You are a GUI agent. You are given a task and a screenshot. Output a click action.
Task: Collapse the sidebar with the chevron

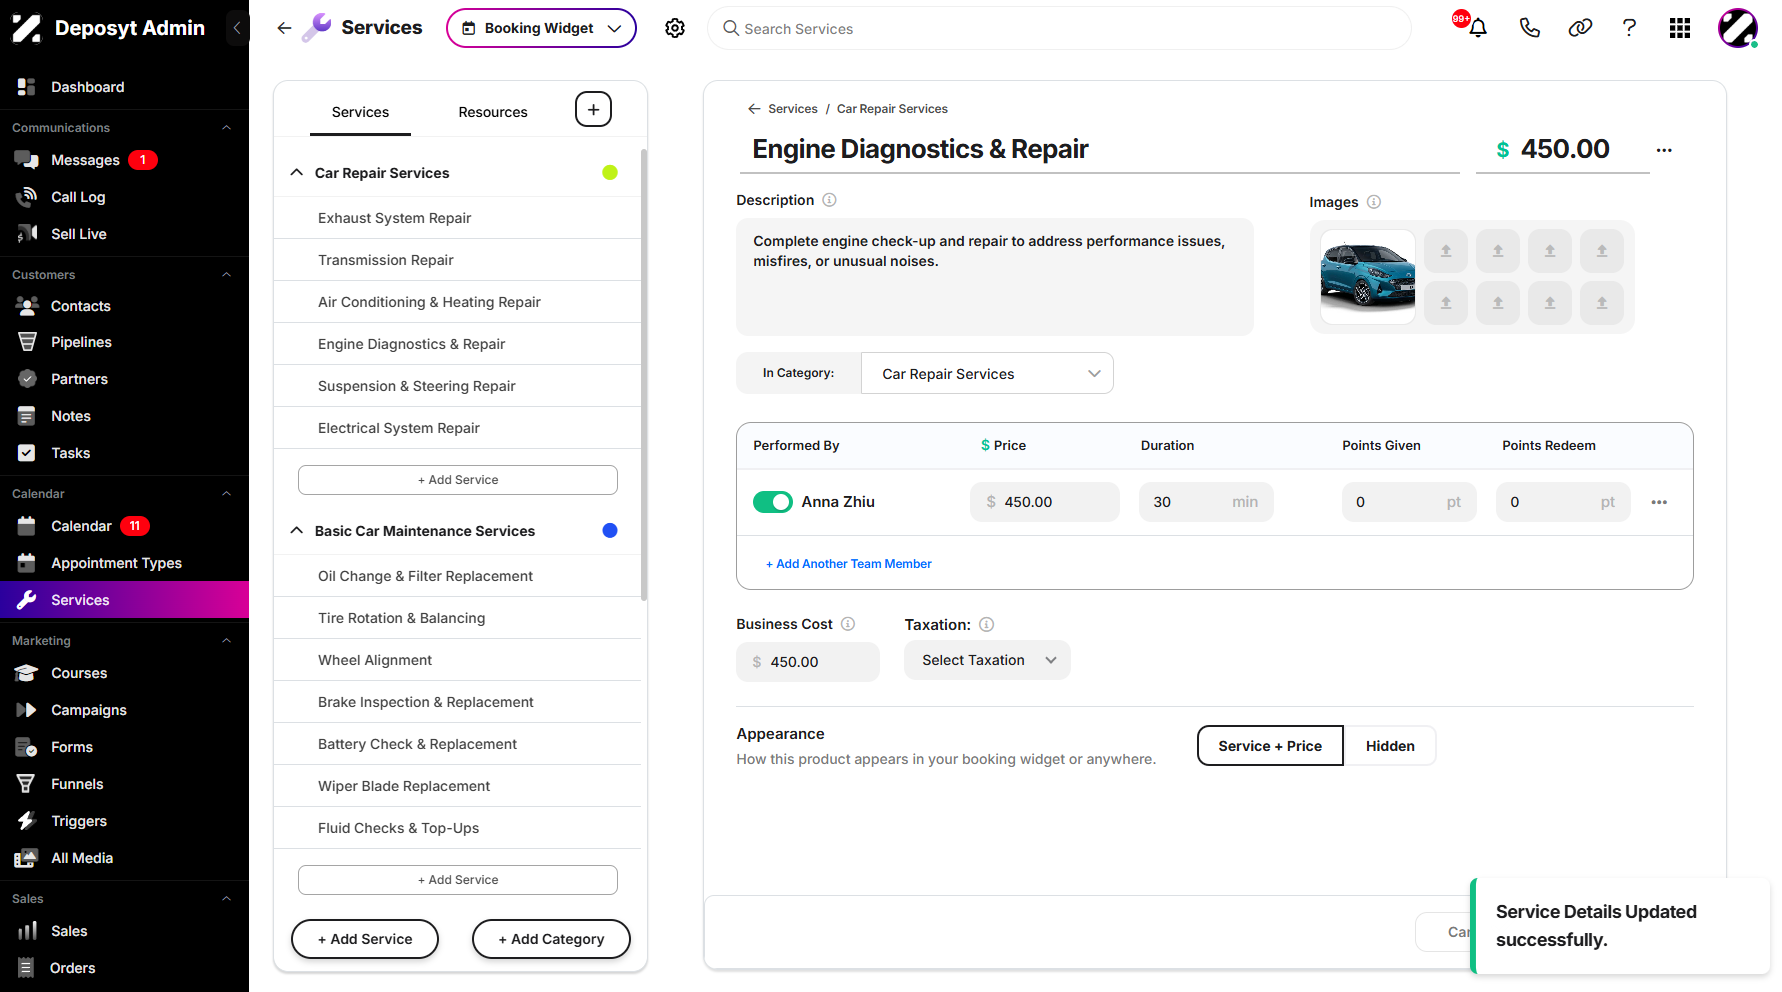click(x=237, y=28)
